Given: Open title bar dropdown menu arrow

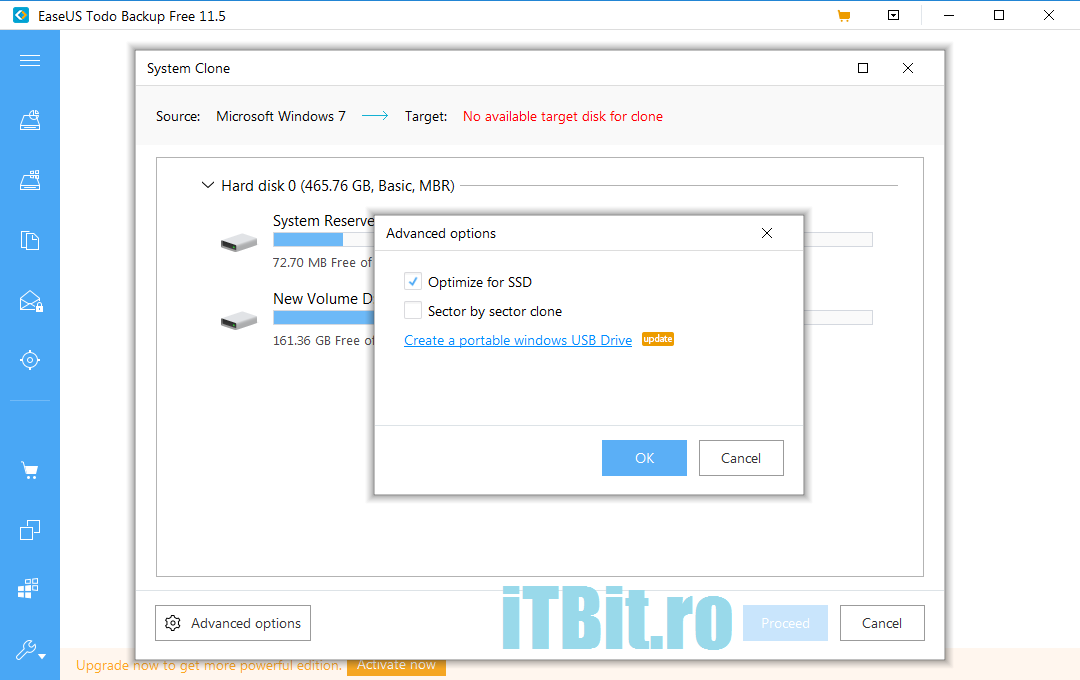Looking at the screenshot, I should (894, 16).
